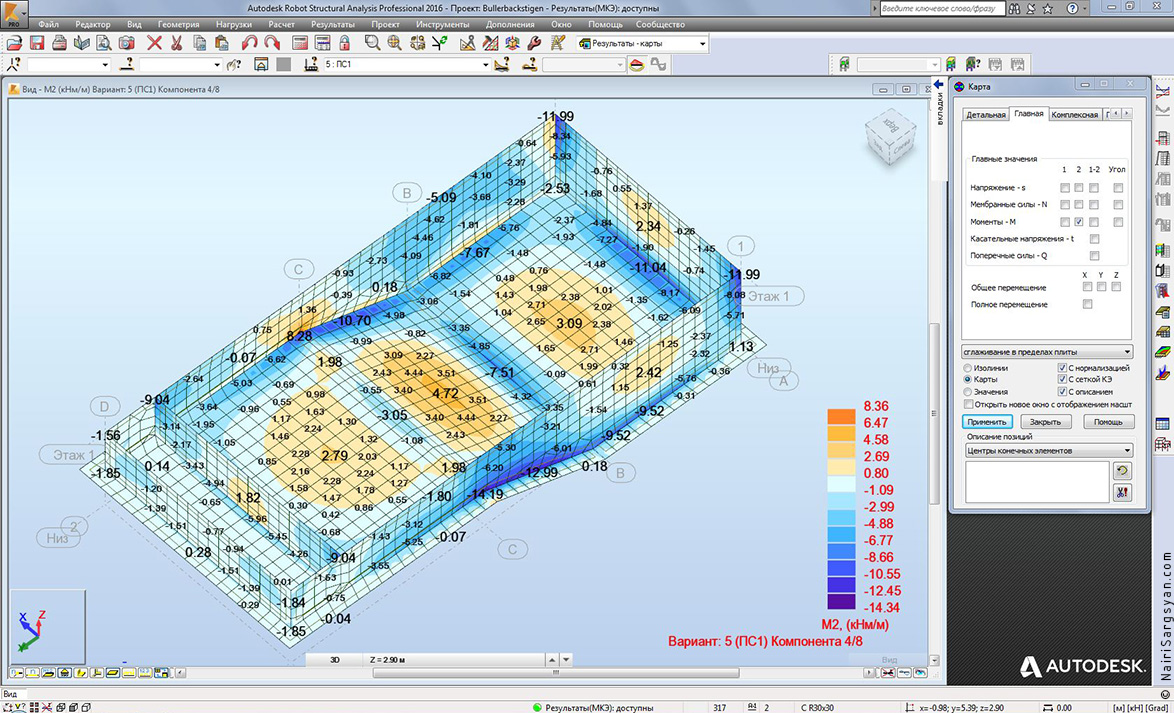The width and height of the screenshot is (1174, 713).
Task: Open the Результаты menu
Action: click(332, 25)
